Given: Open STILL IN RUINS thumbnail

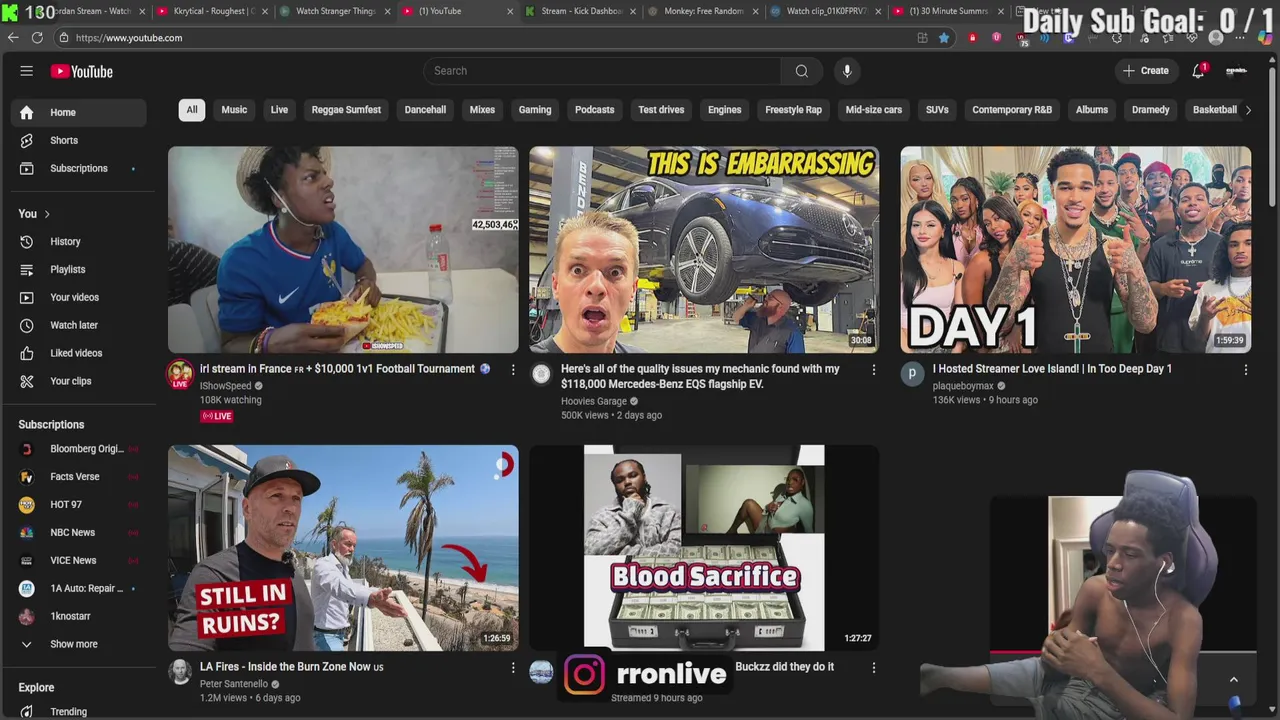Looking at the screenshot, I should [x=343, y=548].
